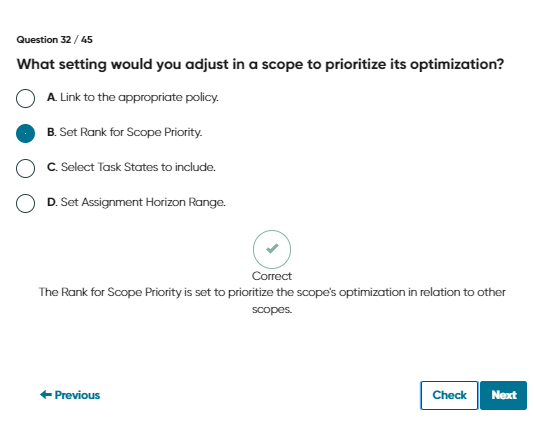Screen dimensions: 534x422
Task: Advance with the Next button
Action: coord(504,395)
